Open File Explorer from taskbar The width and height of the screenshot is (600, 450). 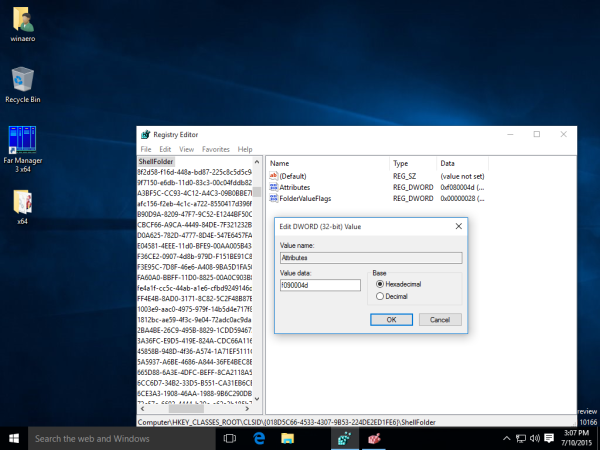[x=287, y=439]
